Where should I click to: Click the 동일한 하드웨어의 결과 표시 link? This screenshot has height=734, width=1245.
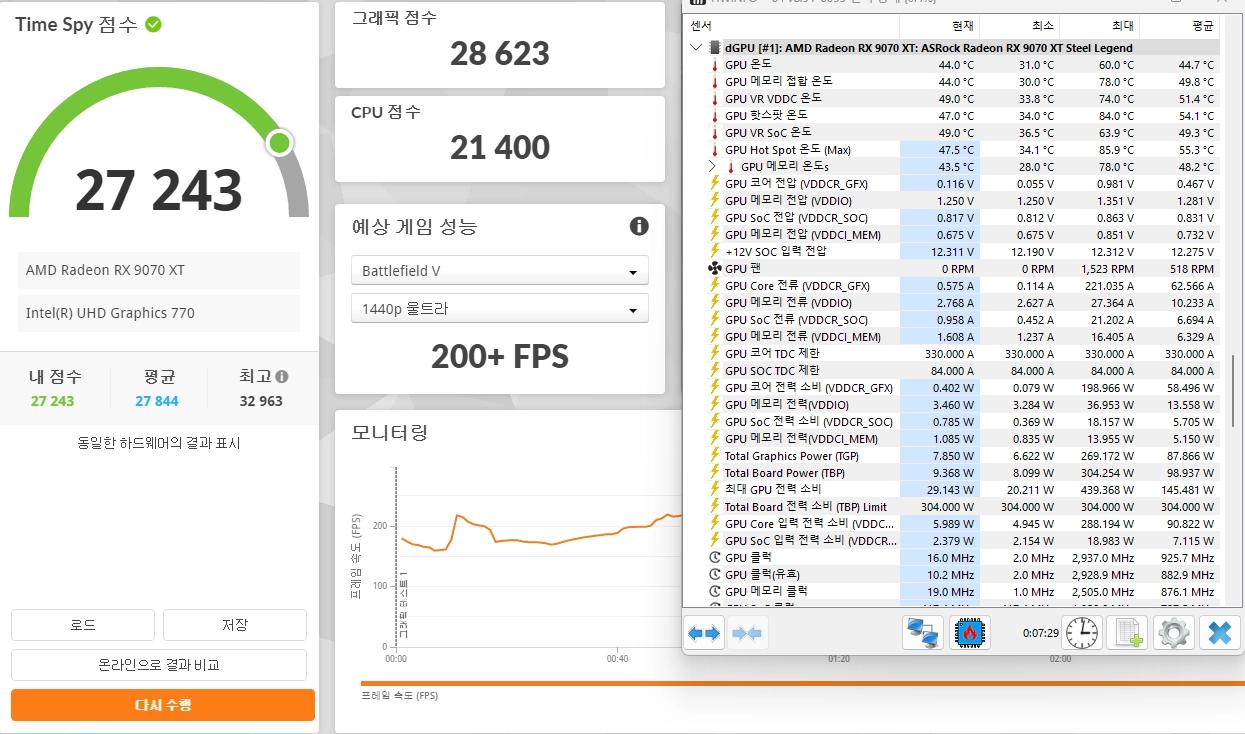(159, 443)
